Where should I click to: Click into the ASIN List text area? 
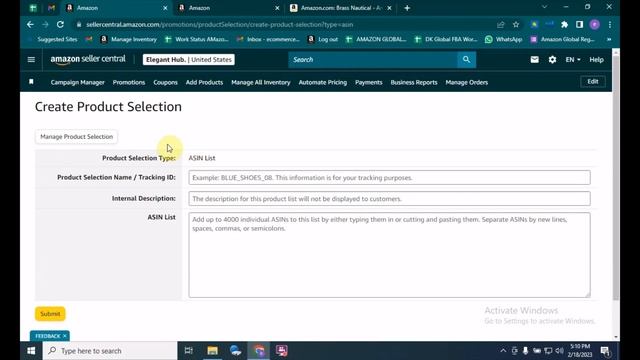389,255
